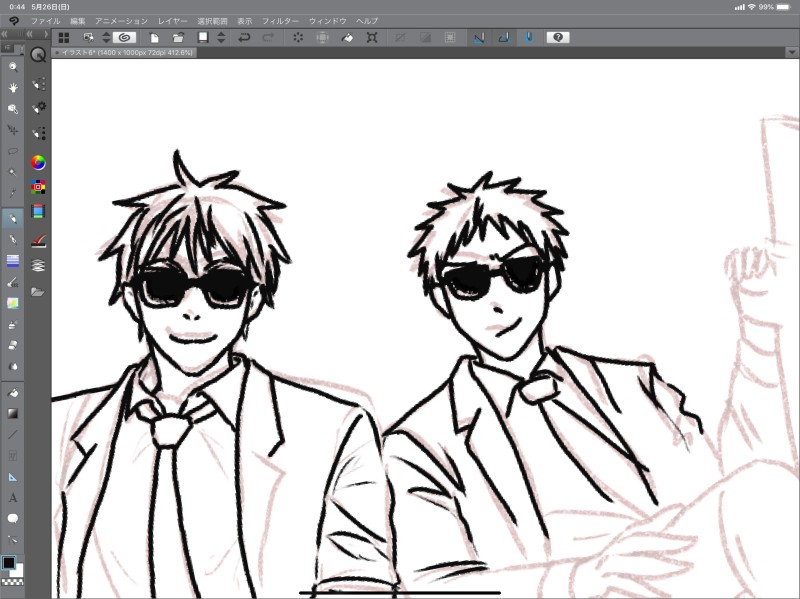Select the Zoom magnifier tool
The image size is (800, 599).
(13, 67)
